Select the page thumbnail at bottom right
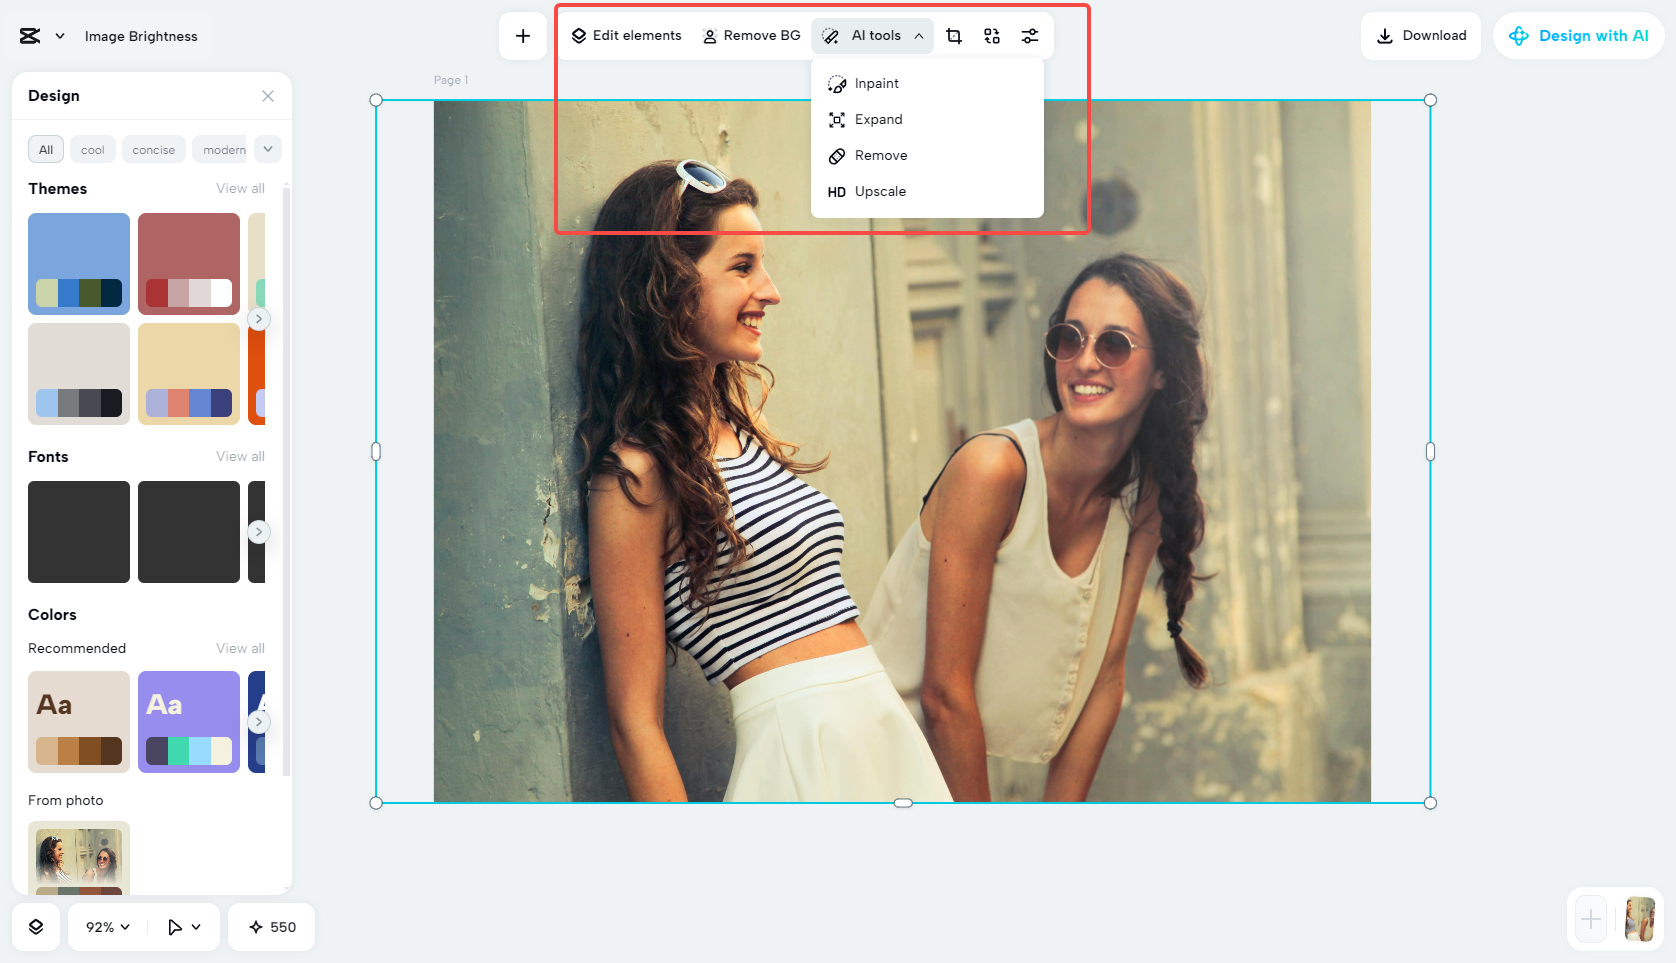Image resolution: width=1676 pixels, height=963 pixels. coord(1640,919)
